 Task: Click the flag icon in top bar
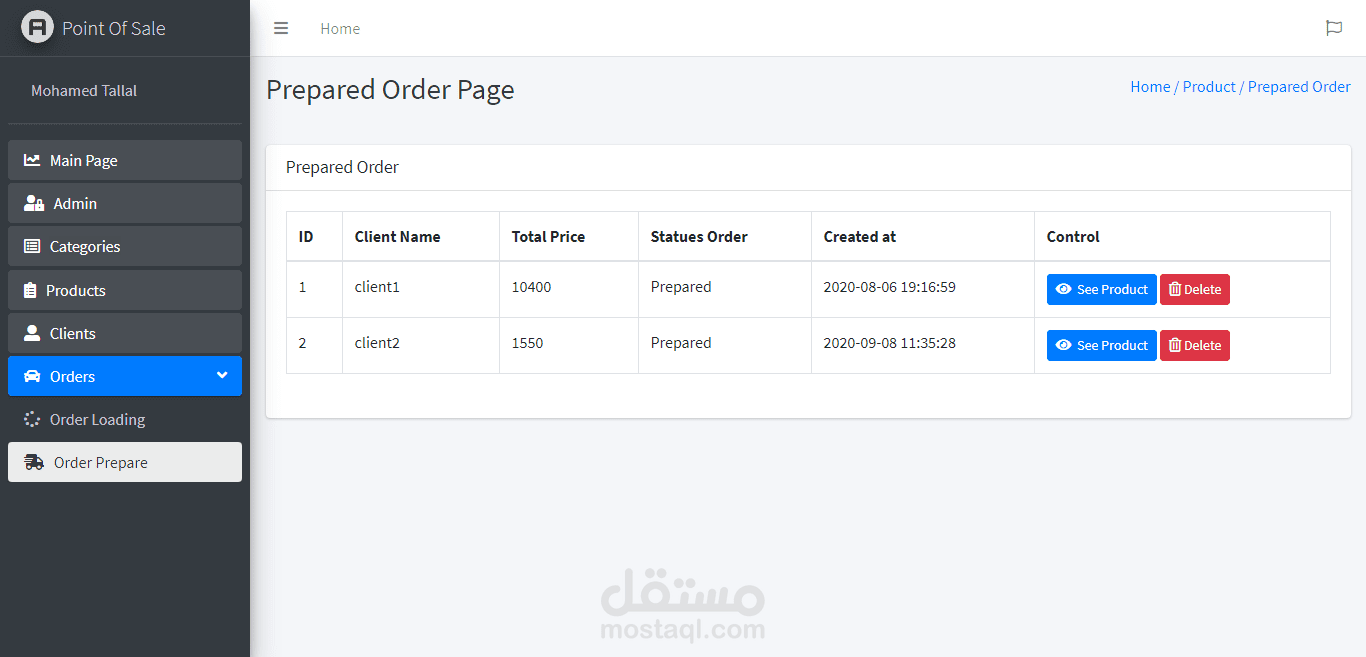[x=1333, y=28]
